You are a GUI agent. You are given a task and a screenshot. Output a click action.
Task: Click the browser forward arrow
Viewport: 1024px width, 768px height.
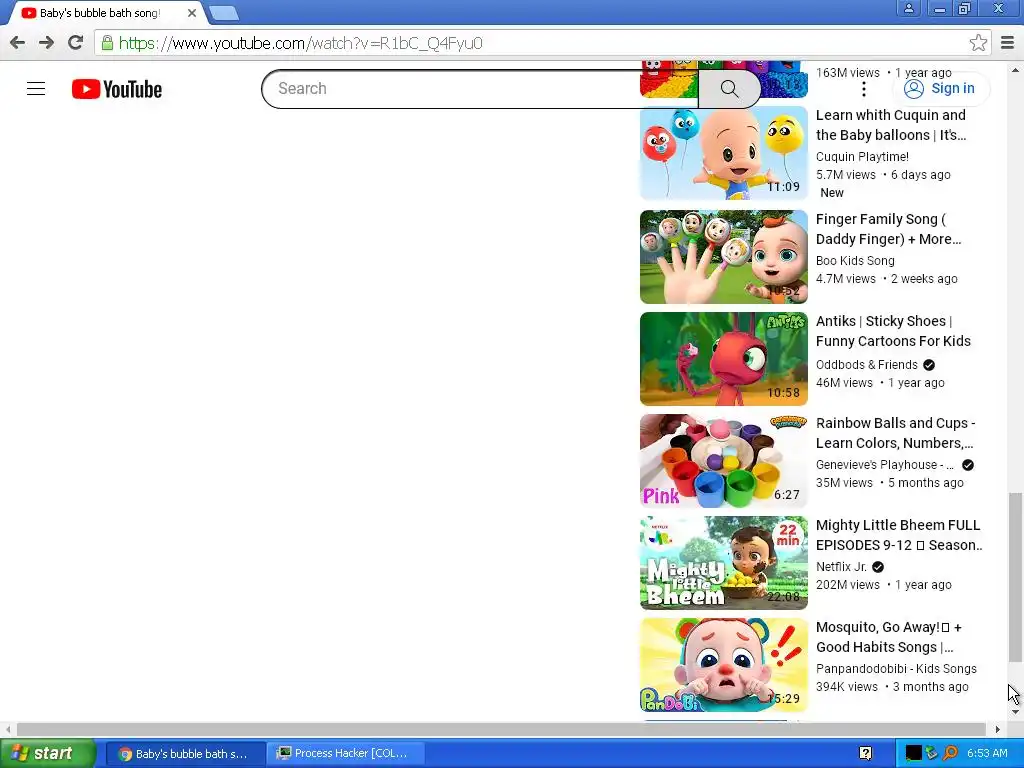pyautogui.click(x=46, y=43)
